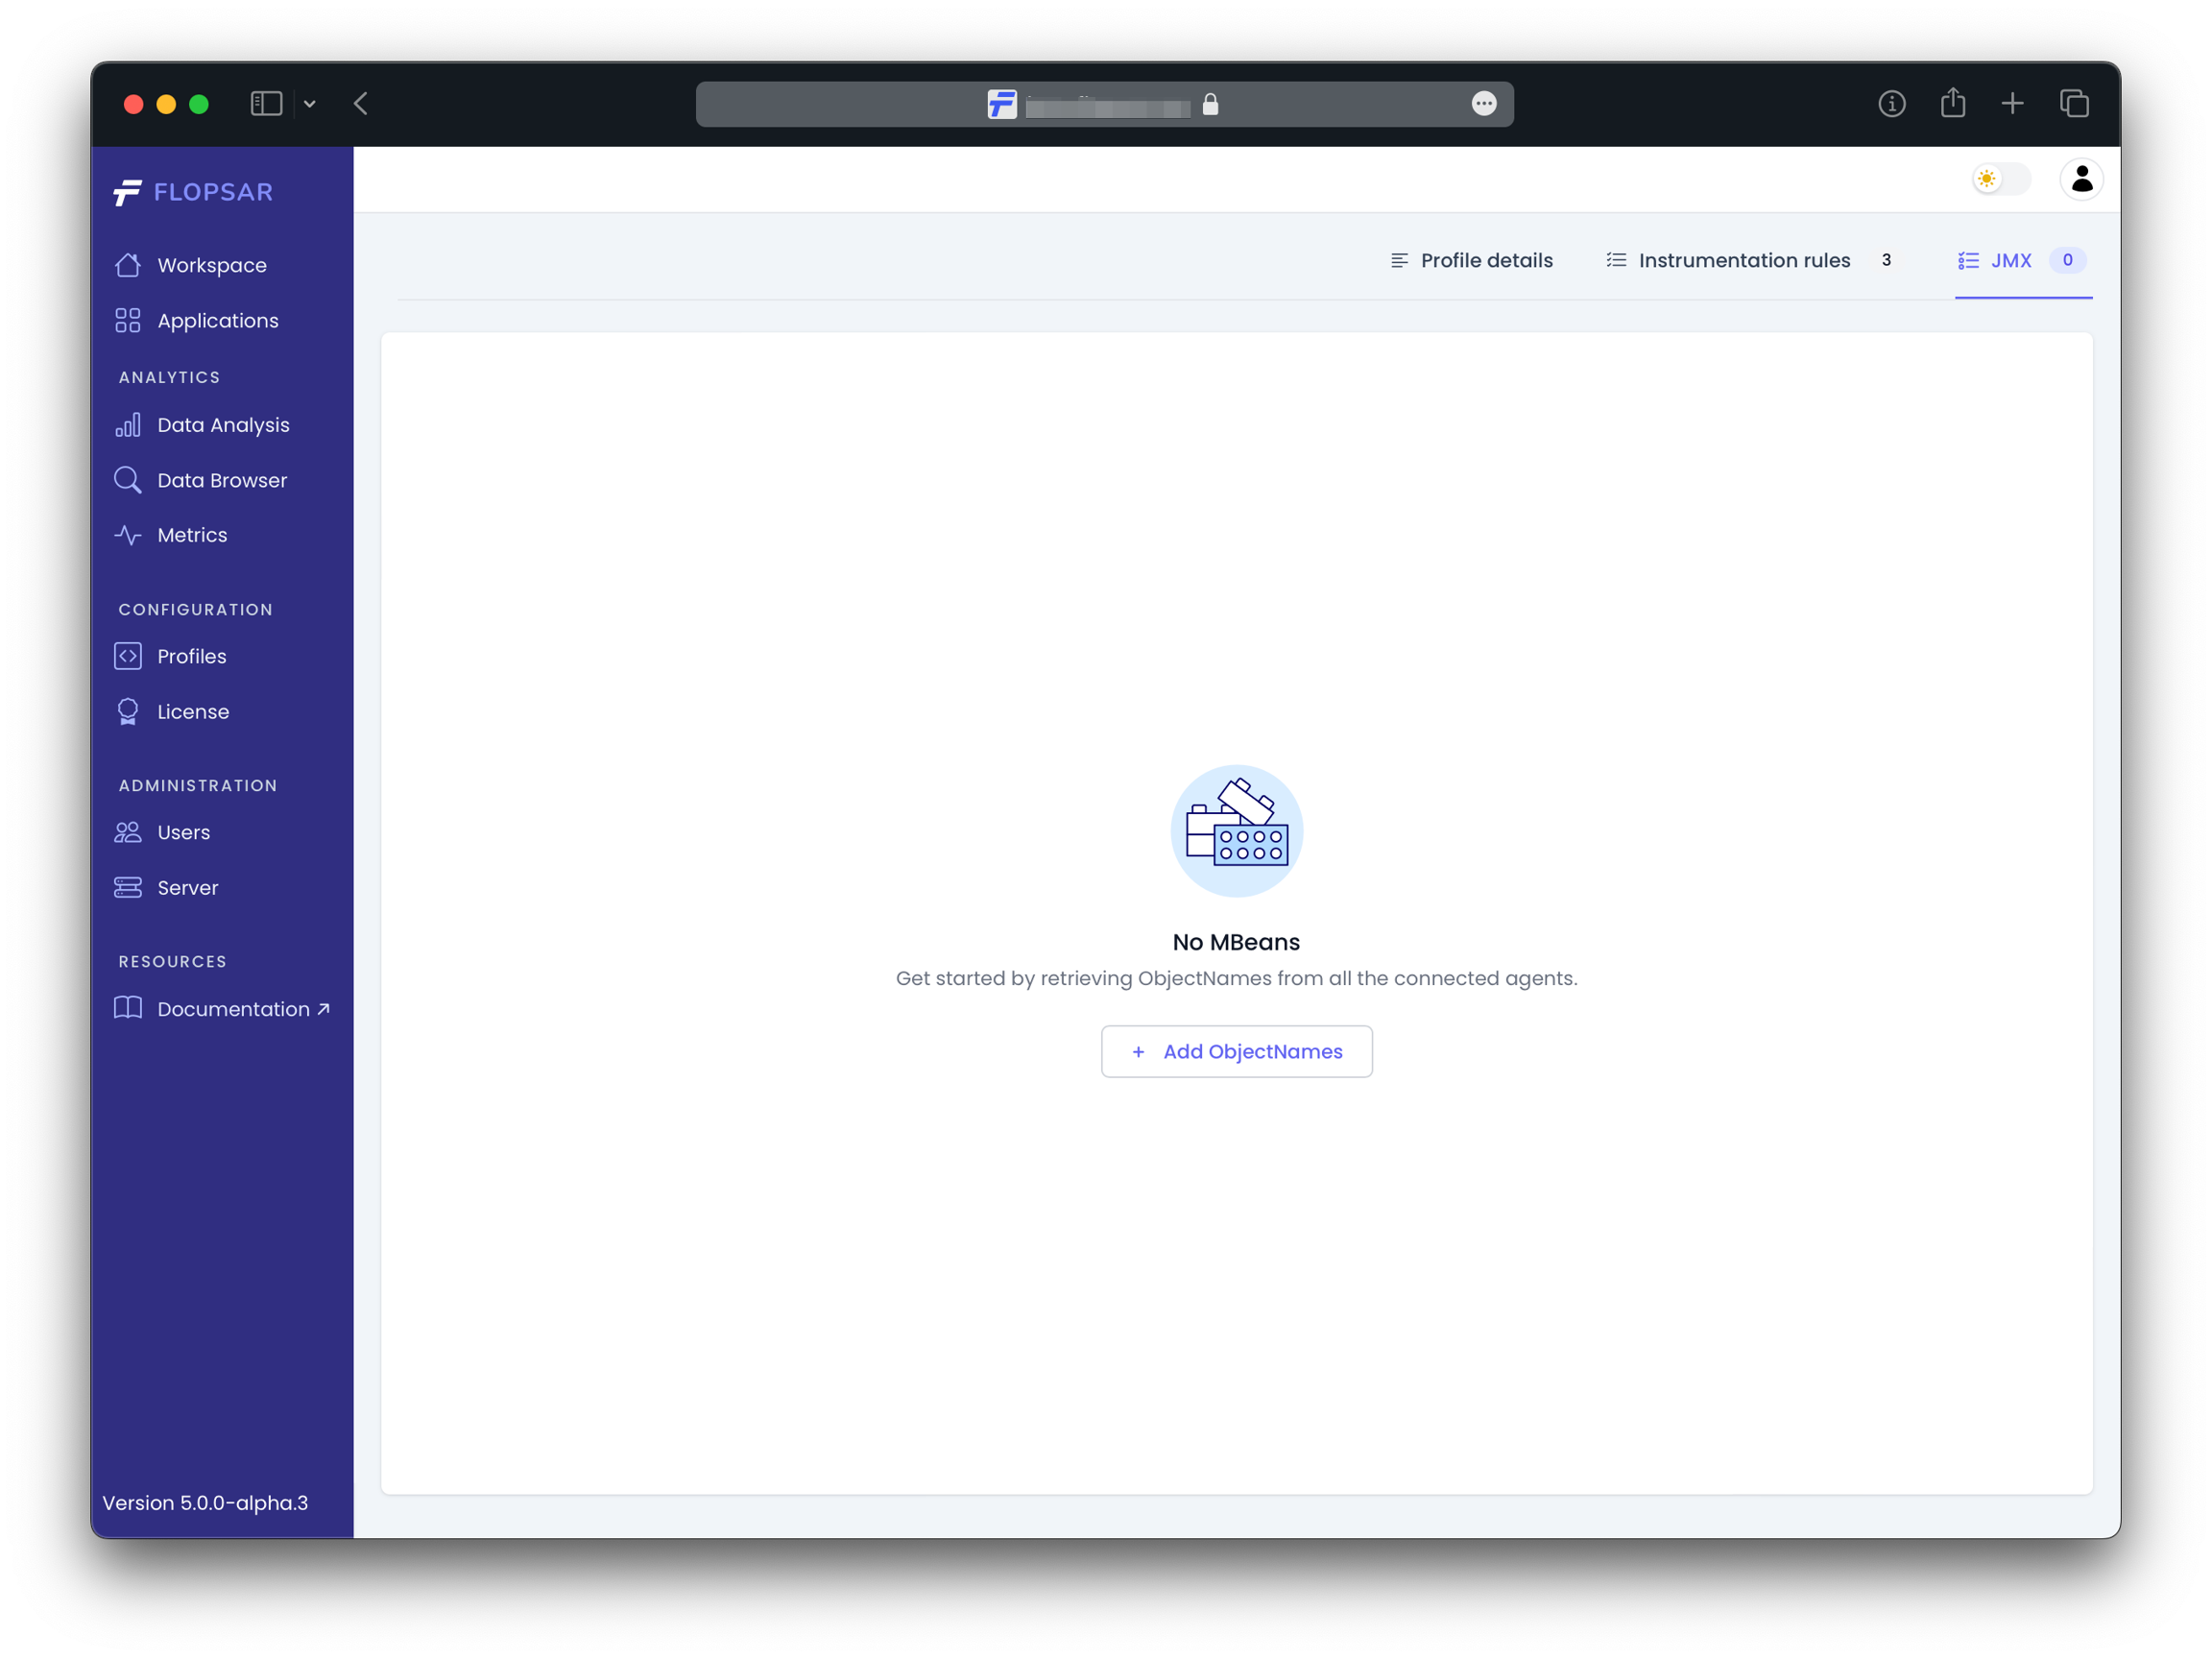Viewport: 2212px width, 1659px height.
Task: Open Workspace from the sidebar
Action: coord(211,265)
